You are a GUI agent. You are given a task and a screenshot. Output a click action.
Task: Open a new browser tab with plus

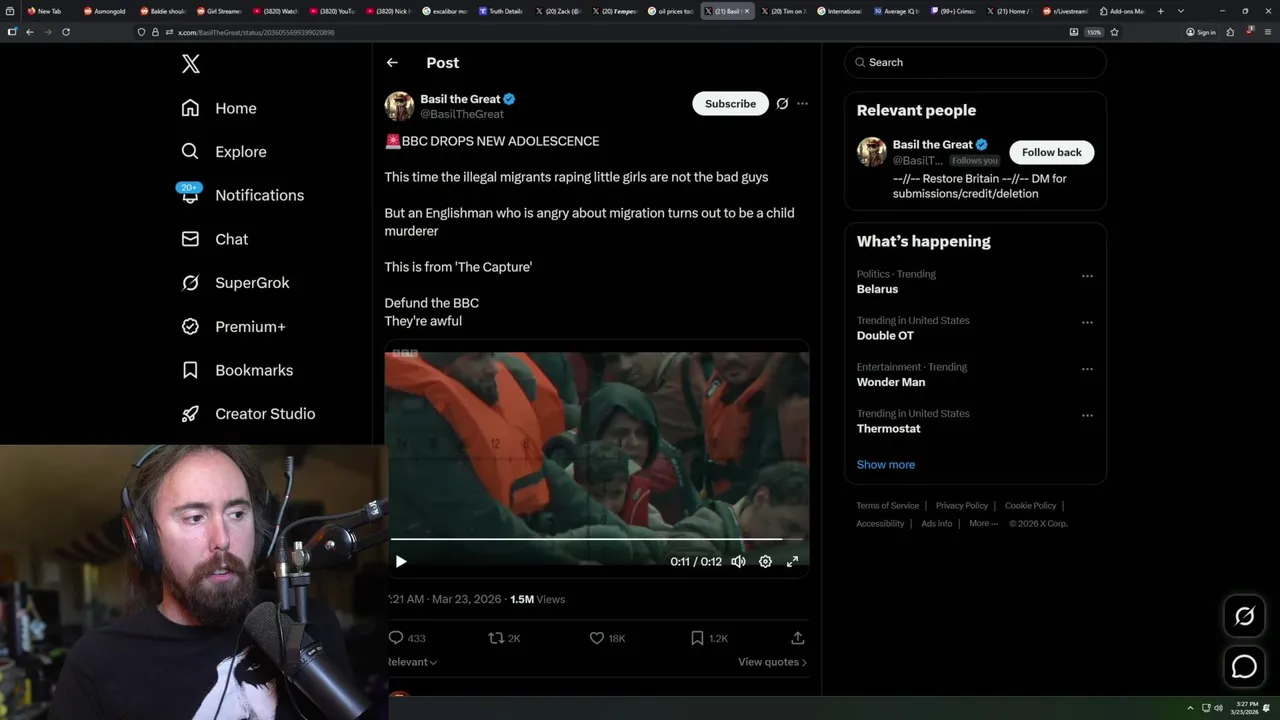1160,11
